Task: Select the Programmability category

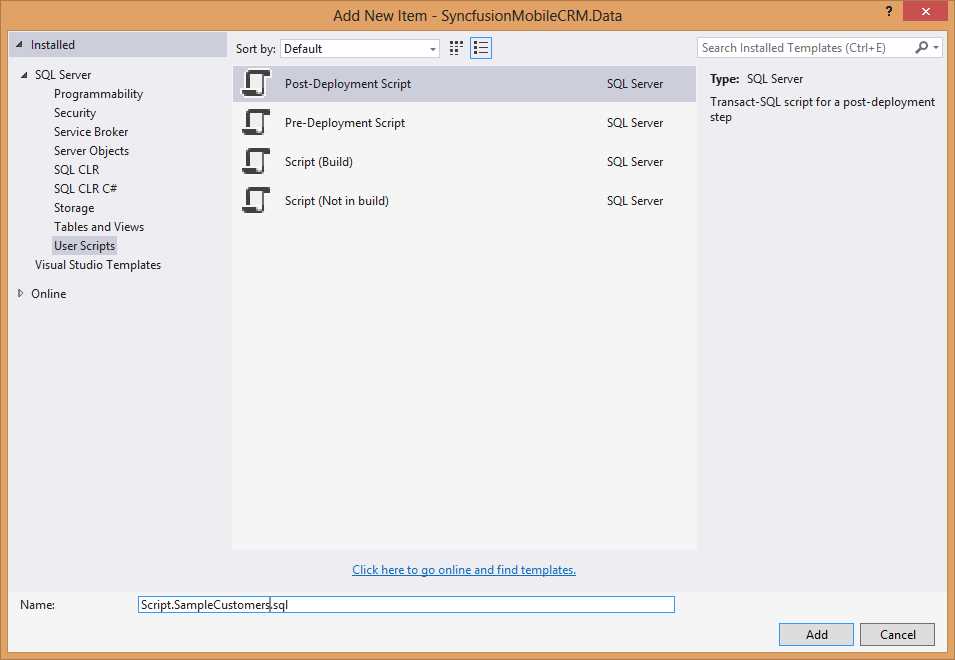Action: (x=98, y=94)
